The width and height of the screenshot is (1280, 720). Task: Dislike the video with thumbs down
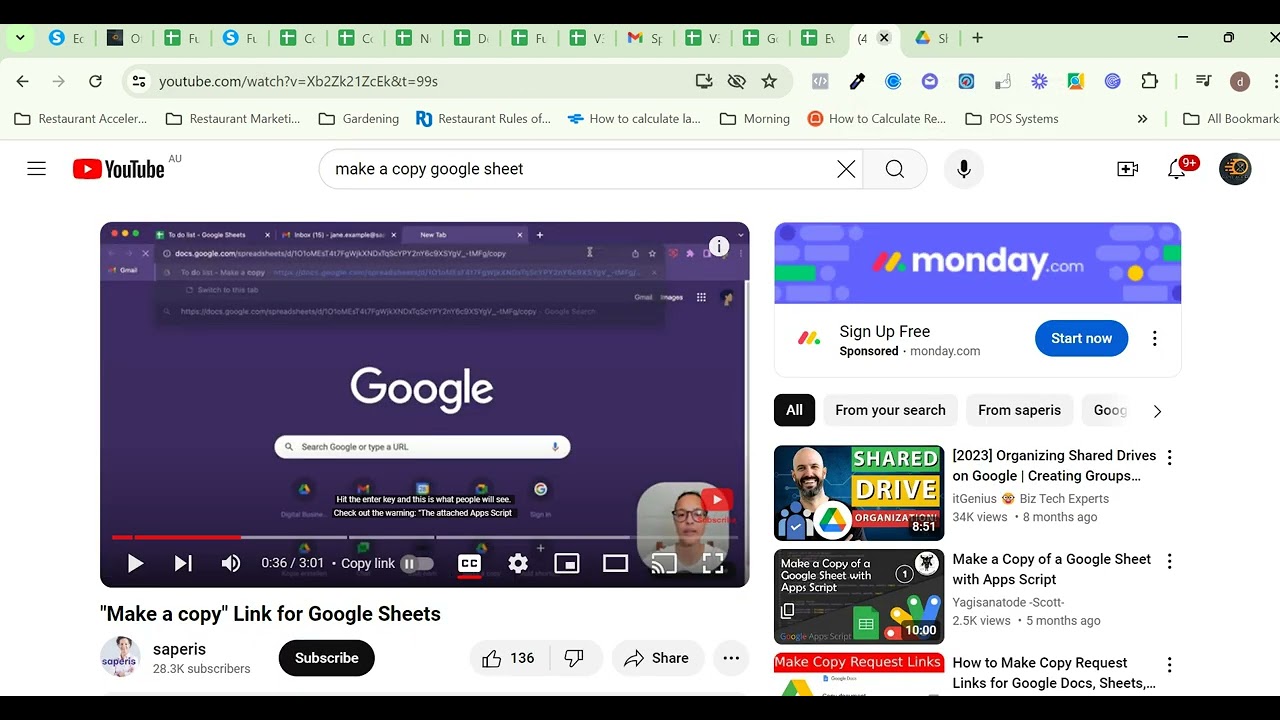click(x=574, y=658)
